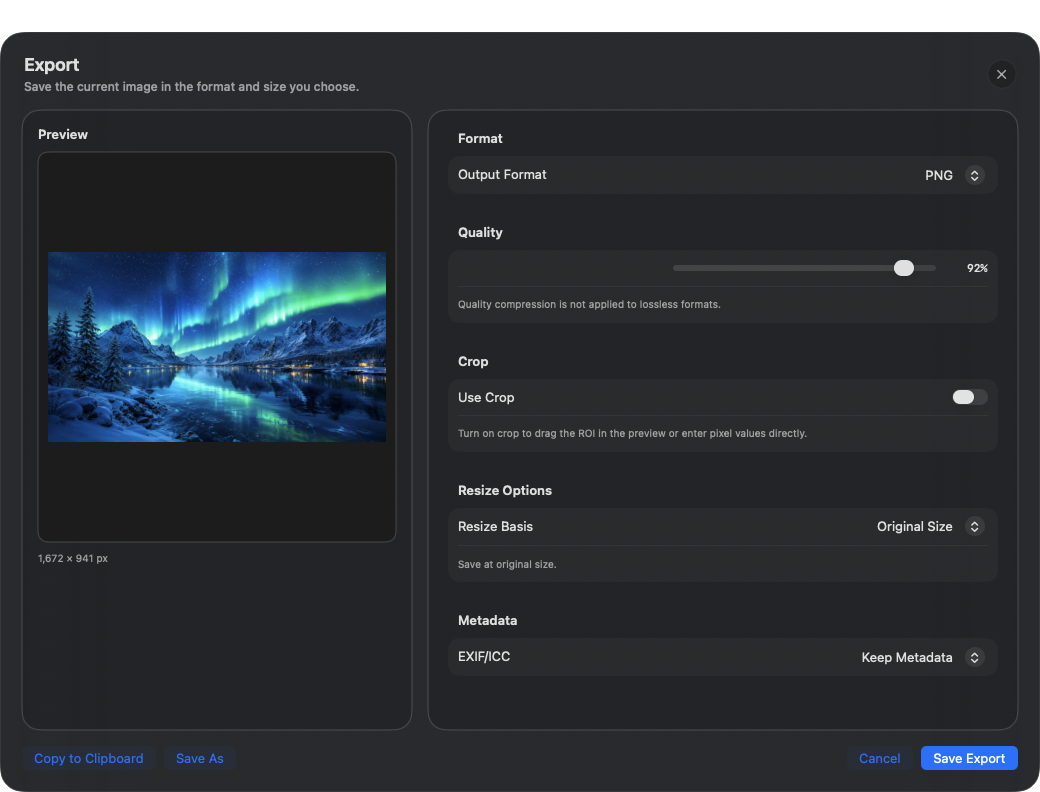Click the 'Save at original size.' hint text

pos(507,564)
